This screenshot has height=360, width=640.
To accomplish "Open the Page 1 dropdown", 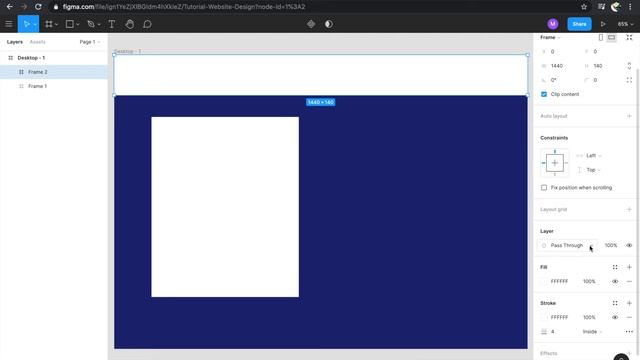I will tap(90, 42).
